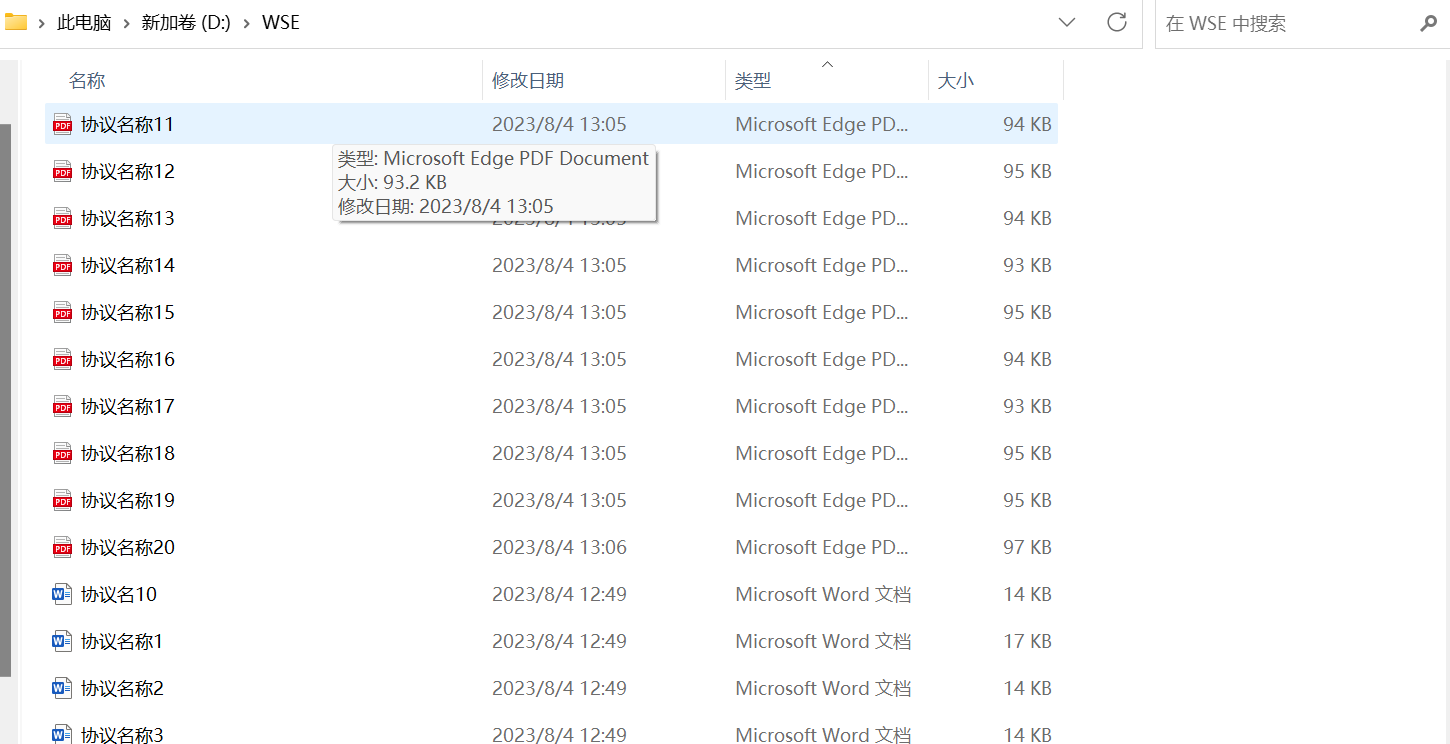Select file 协议名称17

551,407
